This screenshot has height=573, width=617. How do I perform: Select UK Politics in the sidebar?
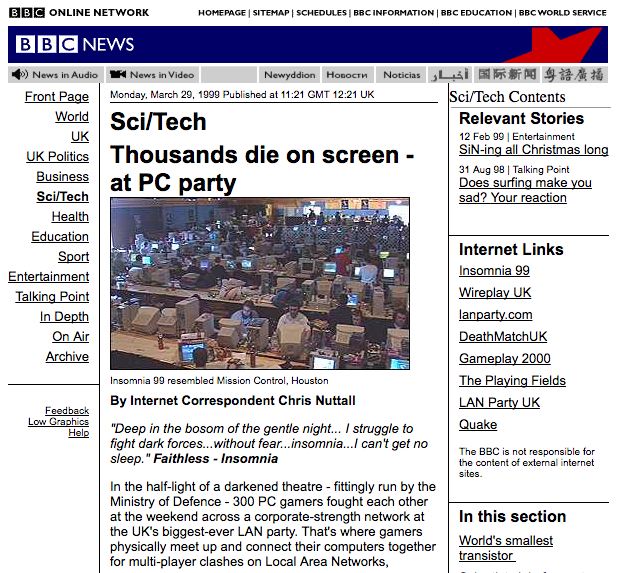point(57,156)
